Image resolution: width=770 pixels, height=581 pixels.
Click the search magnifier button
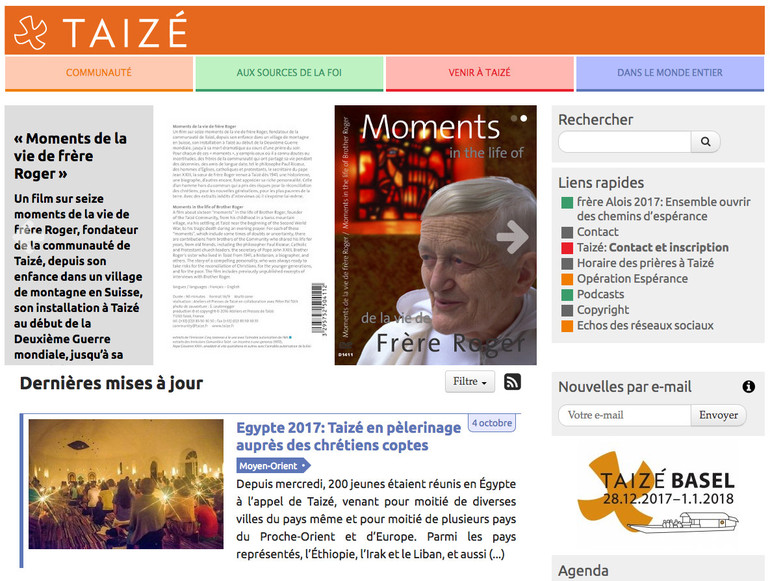pos(705,141)
